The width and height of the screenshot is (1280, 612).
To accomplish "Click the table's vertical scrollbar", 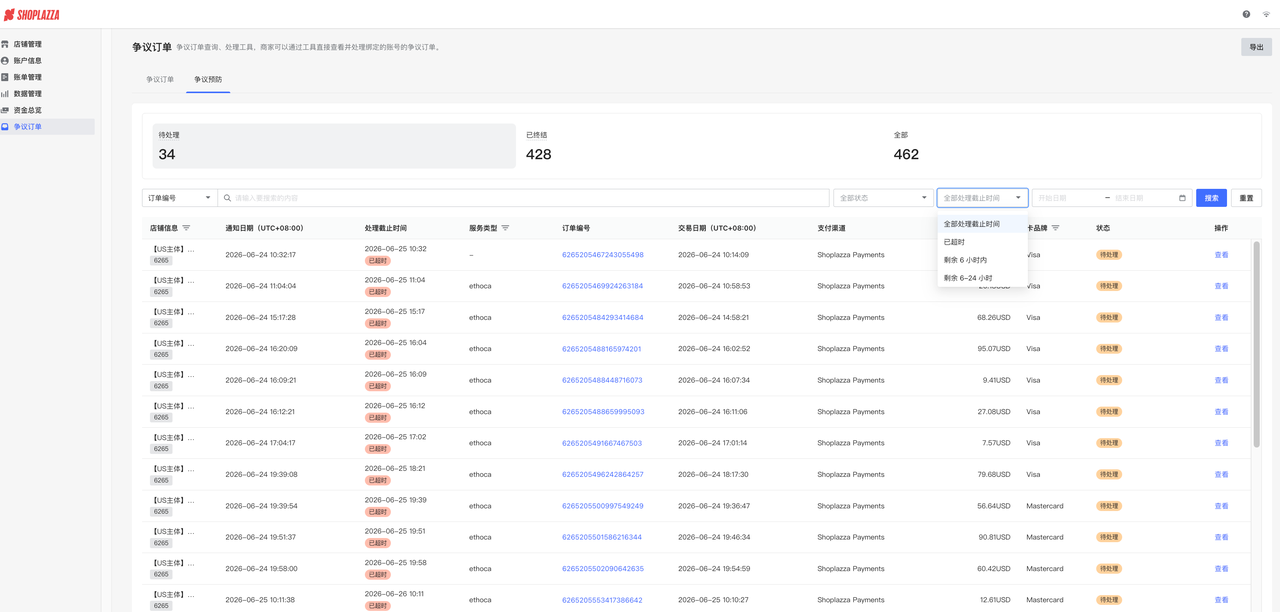I will click(1257, 343).
